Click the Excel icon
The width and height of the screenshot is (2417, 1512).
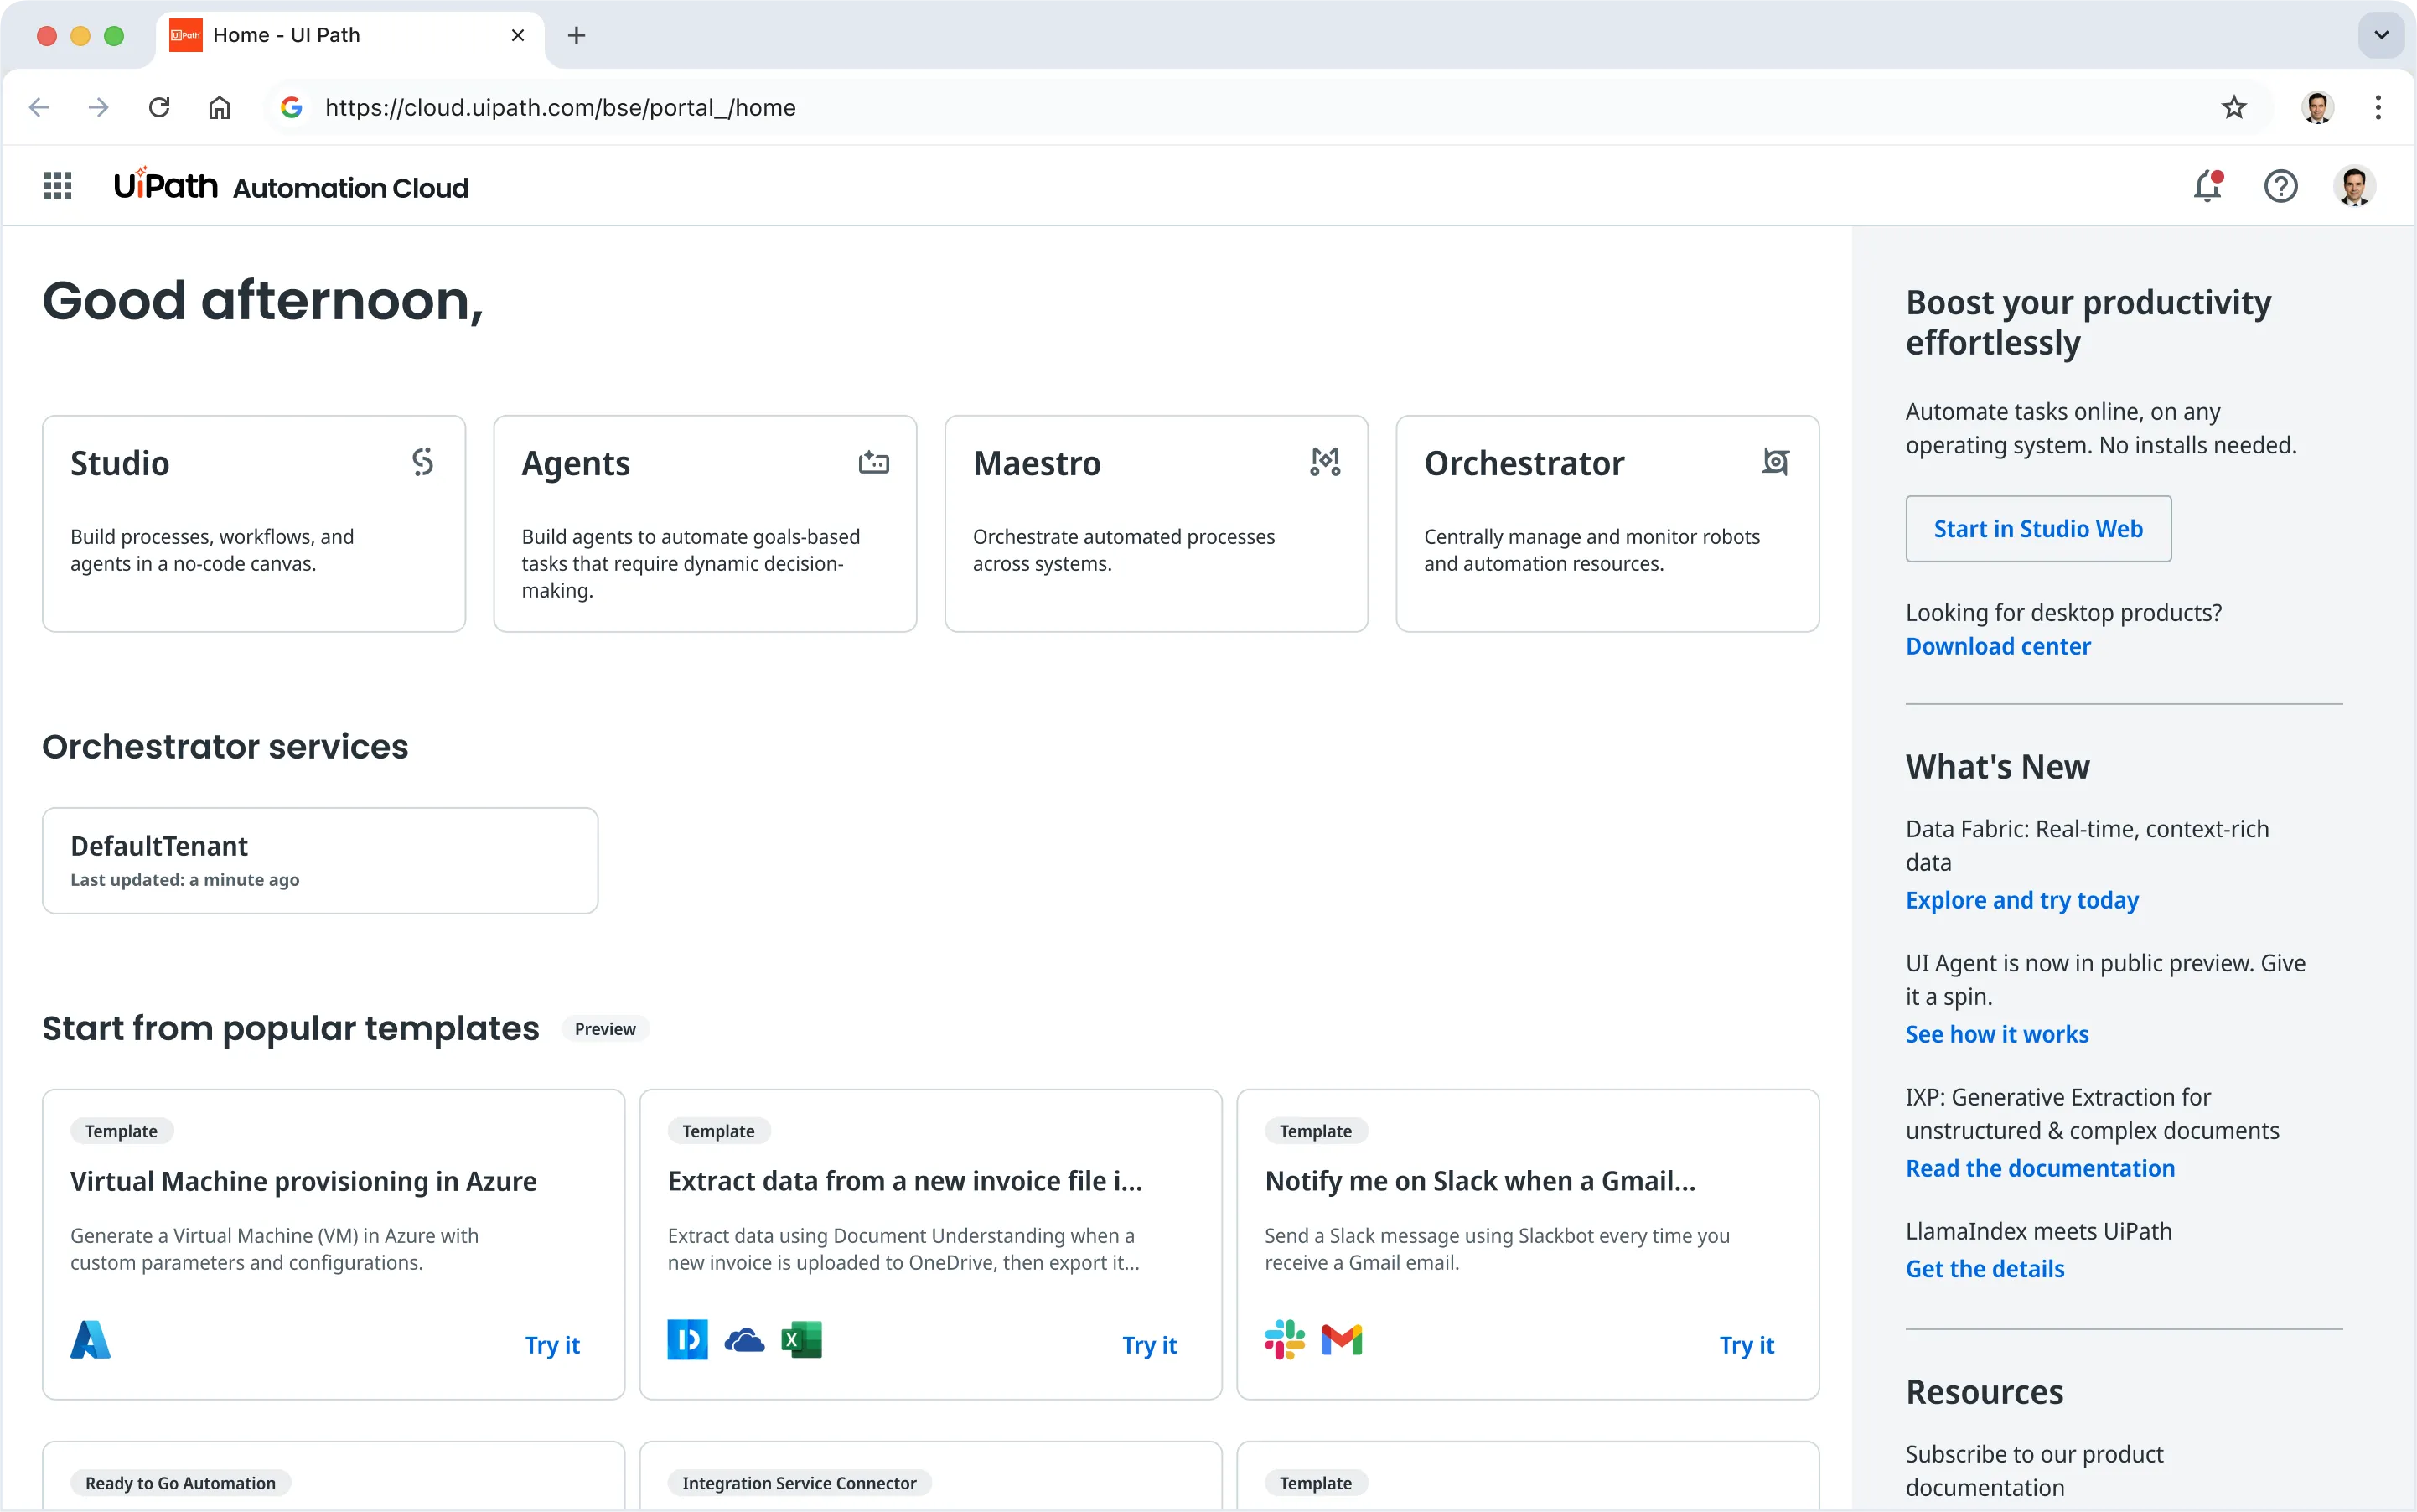(x=802, y=1340)
